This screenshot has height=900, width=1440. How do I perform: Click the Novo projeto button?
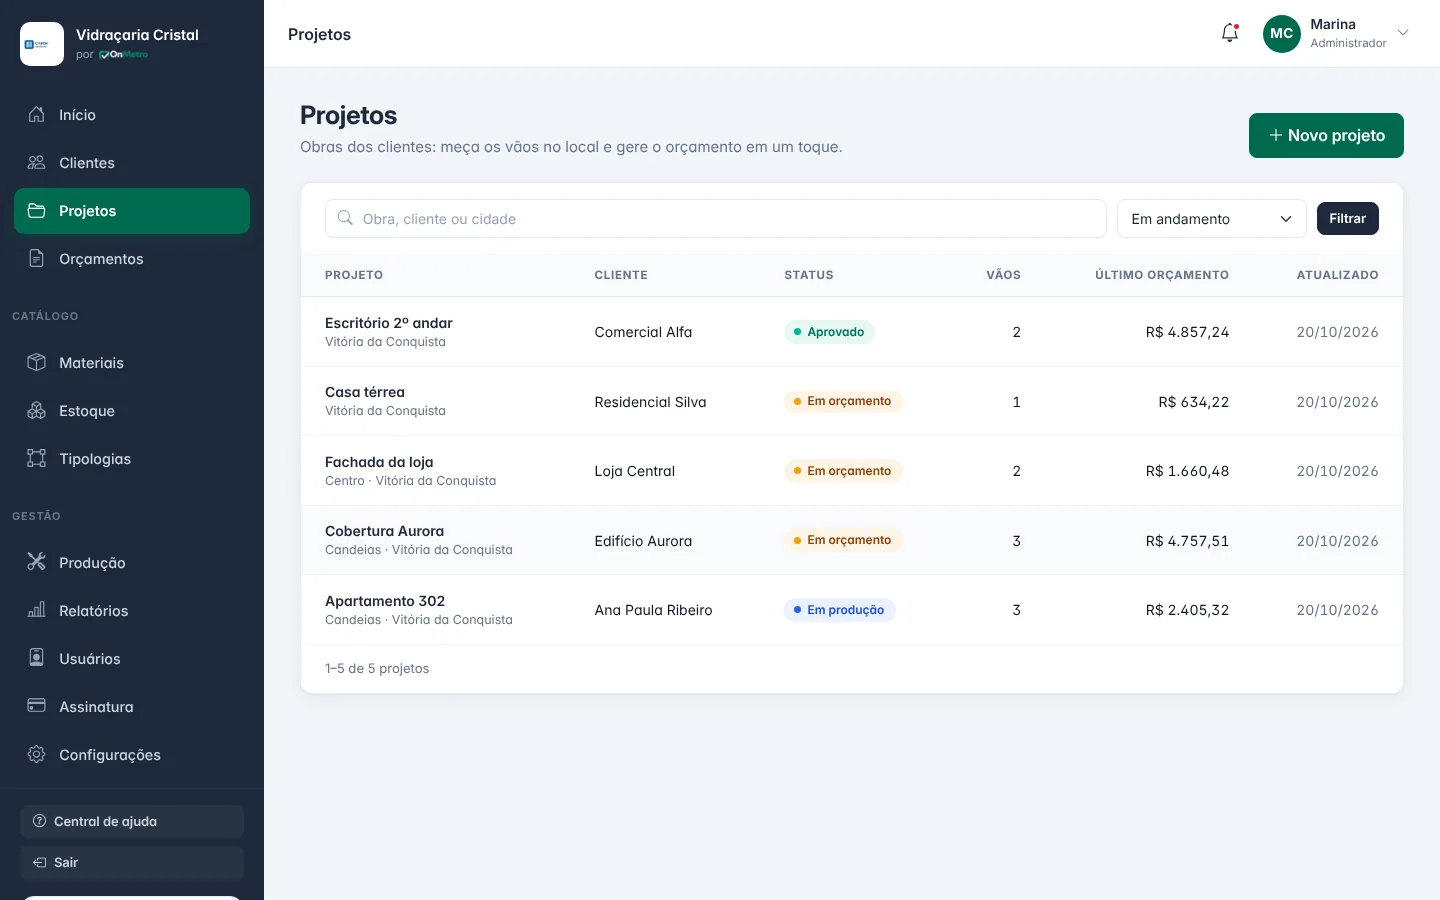[1326, 135]
